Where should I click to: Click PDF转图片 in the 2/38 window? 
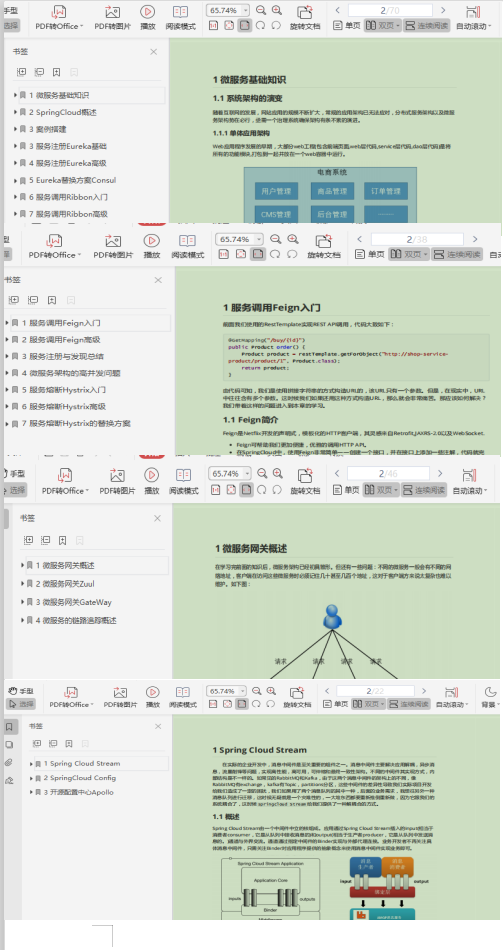click(x=113, y=247)
